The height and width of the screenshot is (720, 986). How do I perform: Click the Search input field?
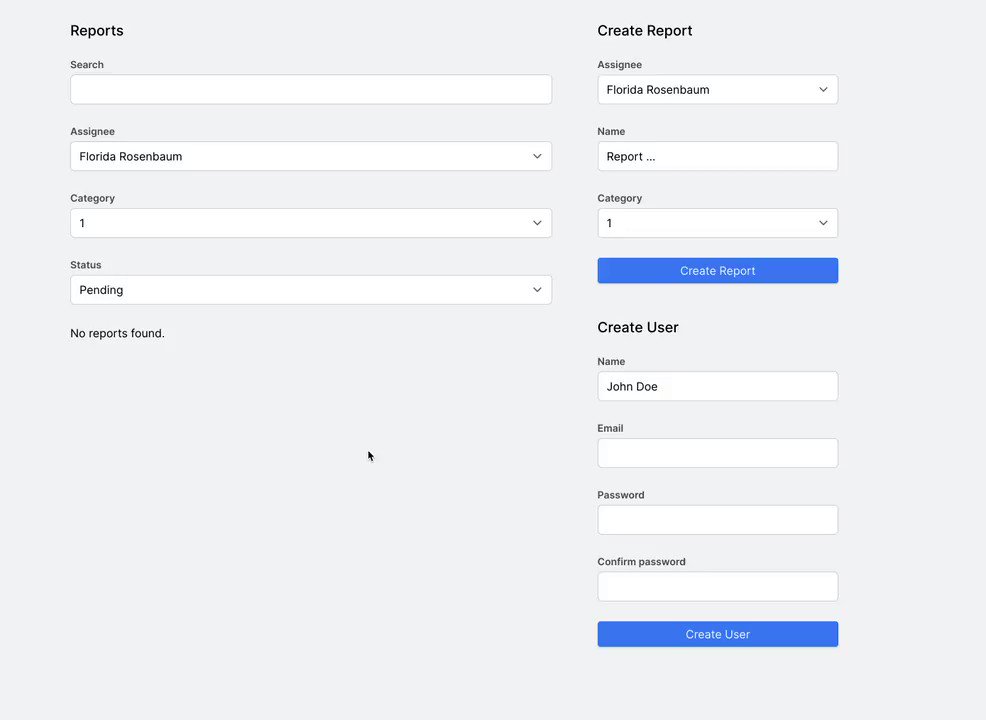click(310, 89)
